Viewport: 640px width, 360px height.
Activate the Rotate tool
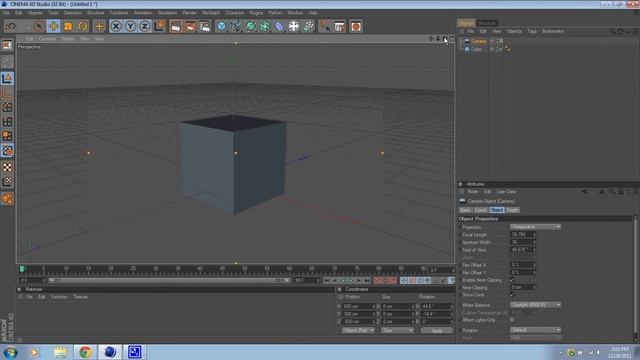pyautogui.click(x=82, y=26)
